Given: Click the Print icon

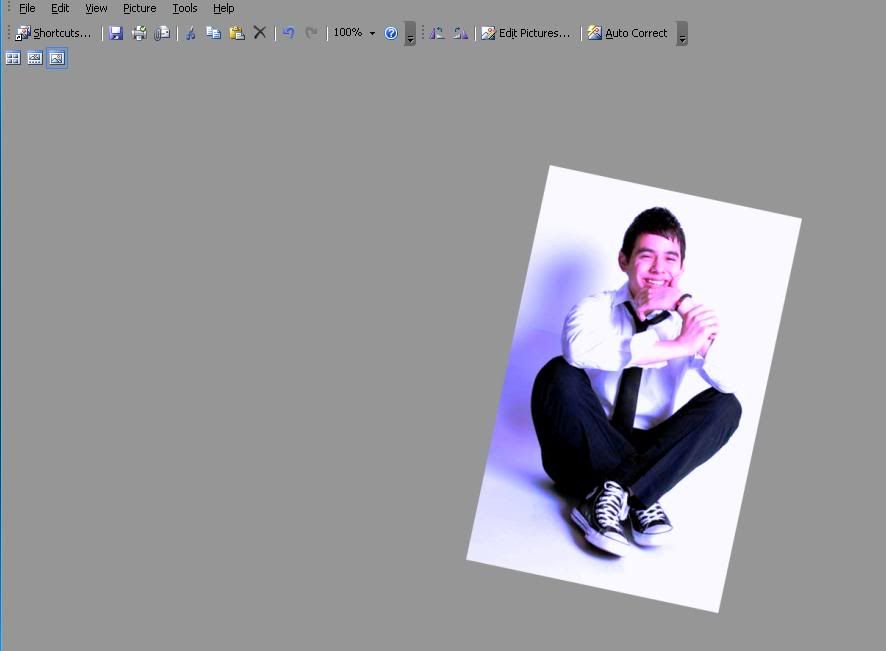Looking at the screenshot, I should (x=139, y=33).
